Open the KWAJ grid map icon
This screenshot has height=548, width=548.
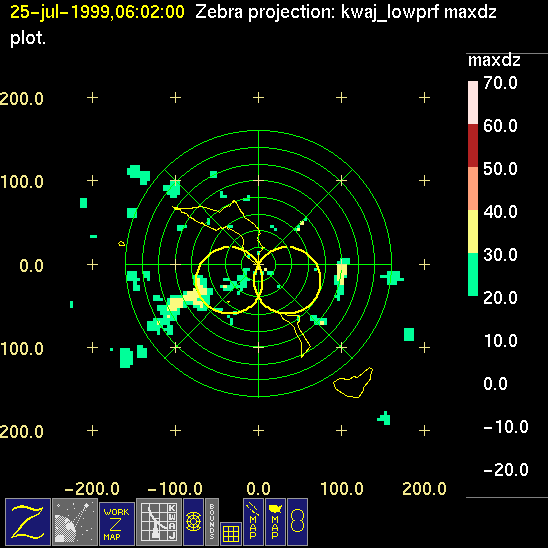(x=159, y=522)
